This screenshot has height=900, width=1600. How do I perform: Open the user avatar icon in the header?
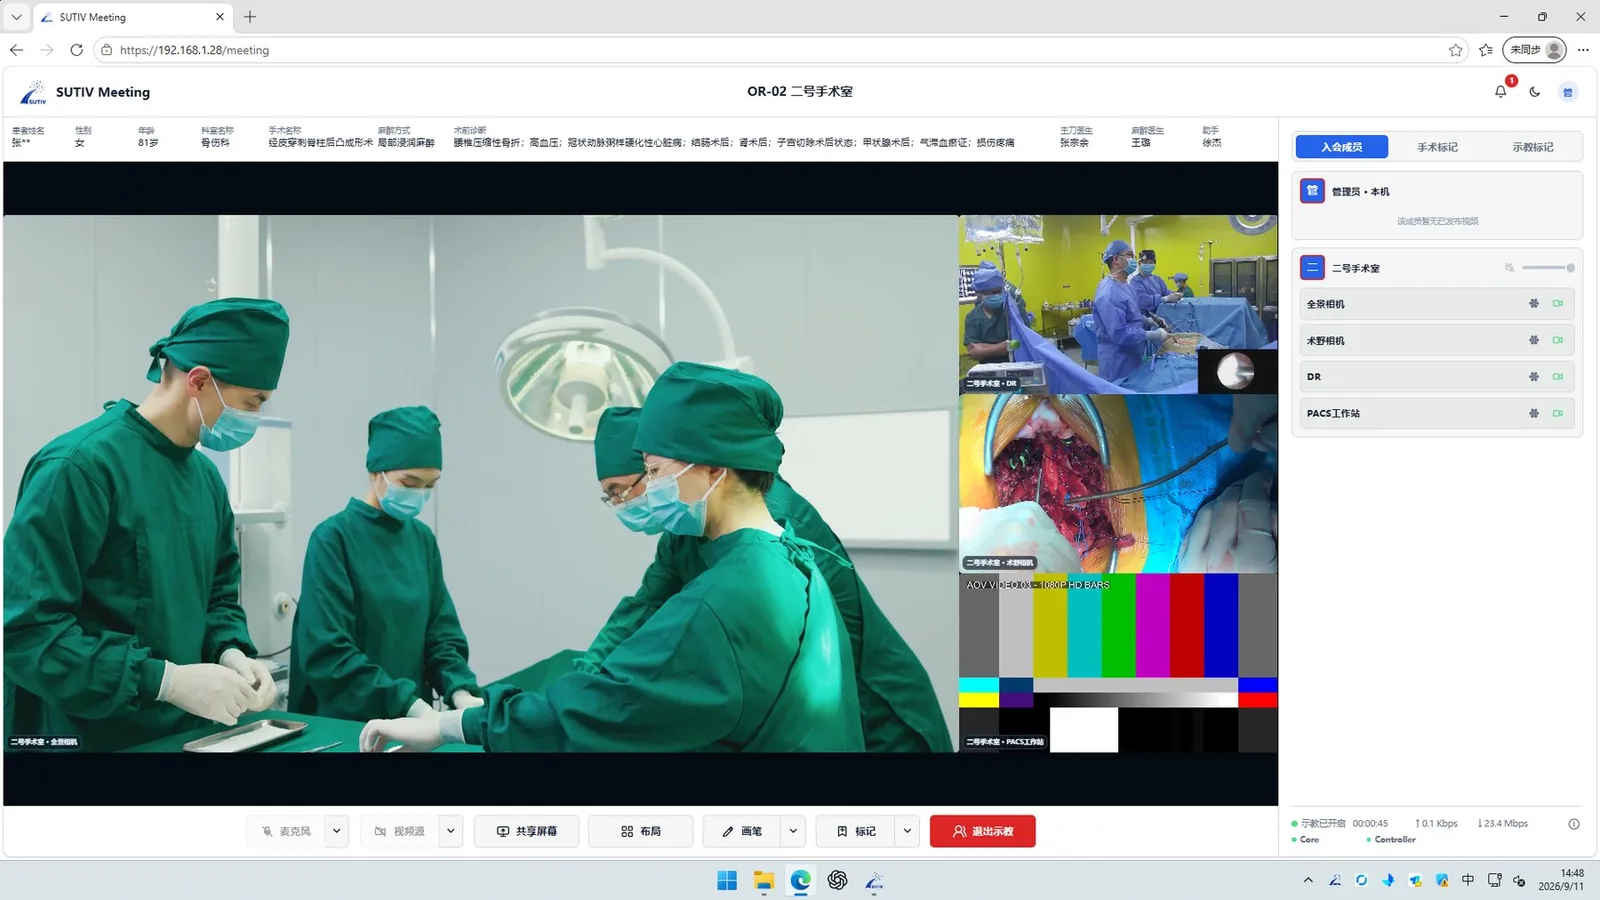pyautogui.click(x=1567, y=92)
